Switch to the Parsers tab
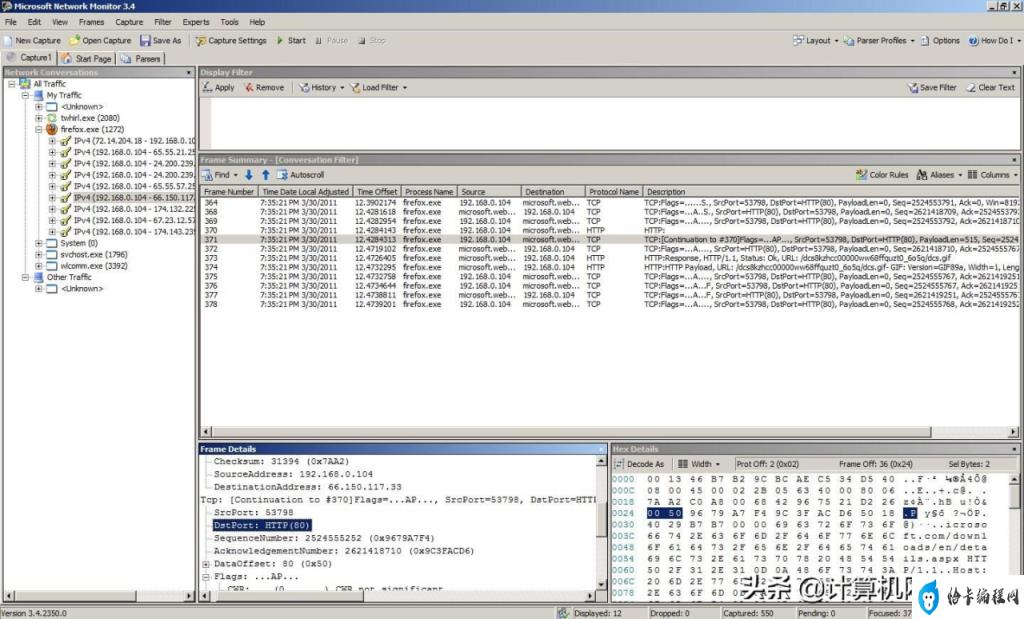 click(140, 59)
